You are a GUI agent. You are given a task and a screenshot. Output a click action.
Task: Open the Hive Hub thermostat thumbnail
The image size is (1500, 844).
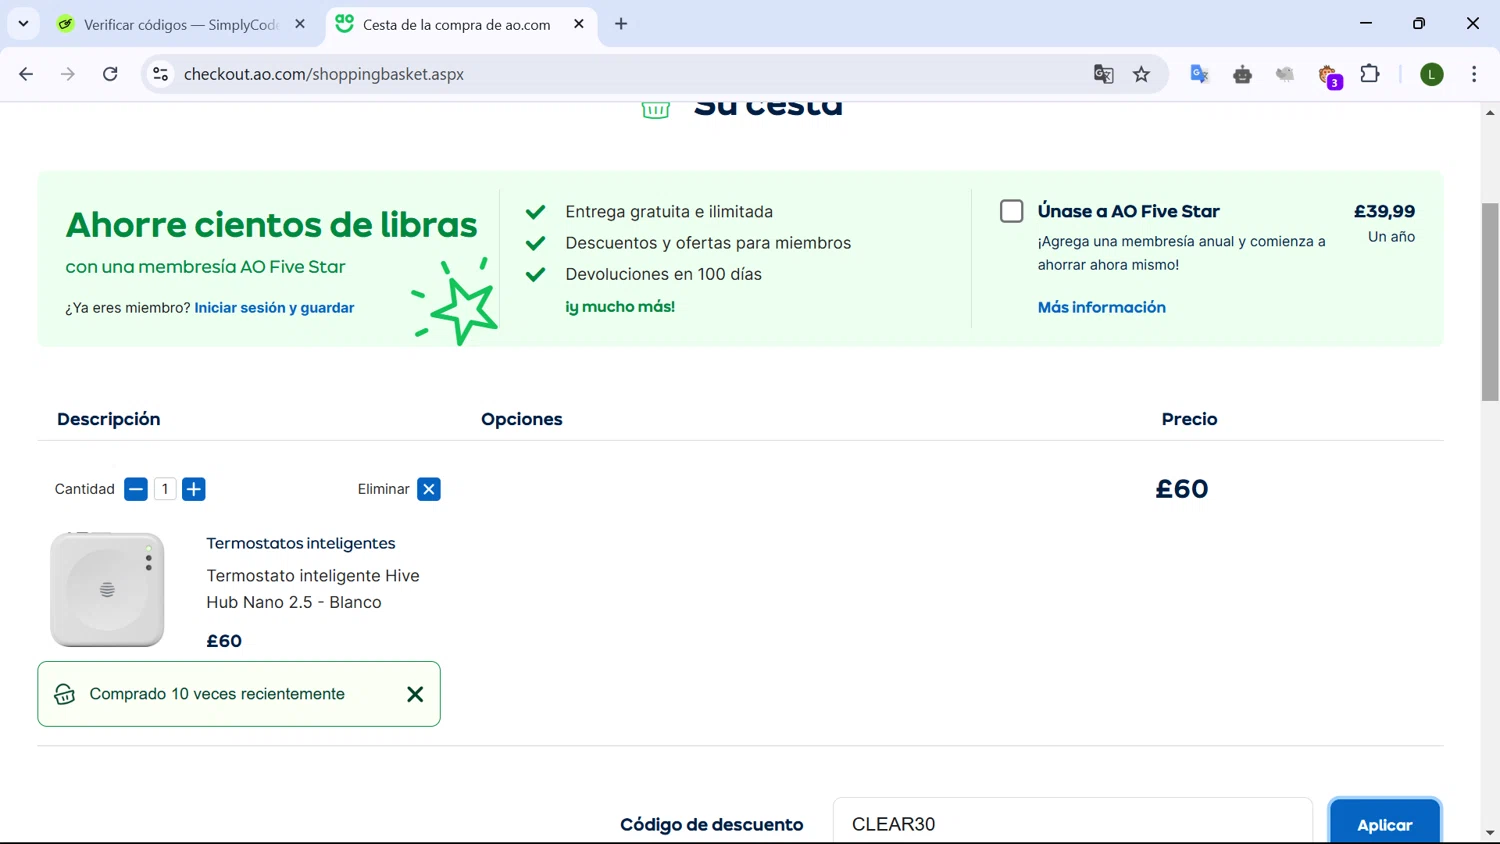[107, 589]
